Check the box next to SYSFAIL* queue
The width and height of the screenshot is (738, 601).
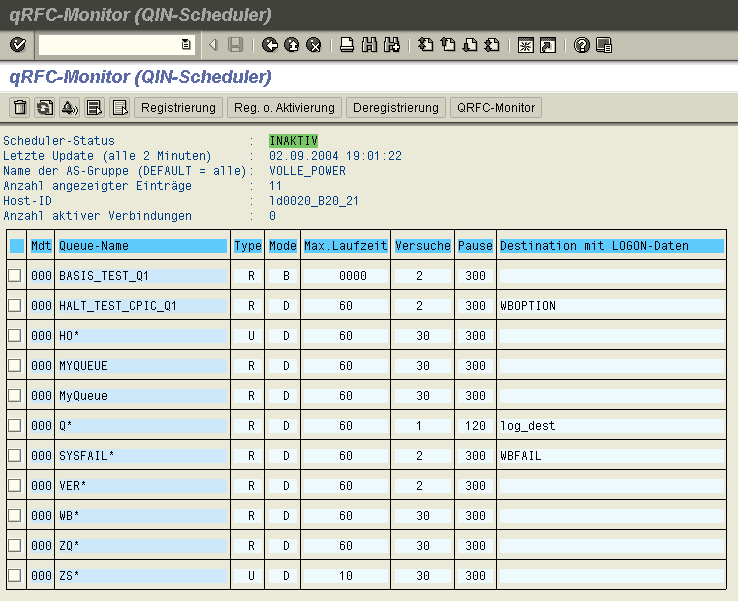pyautogui.click(x=15, y=456)
